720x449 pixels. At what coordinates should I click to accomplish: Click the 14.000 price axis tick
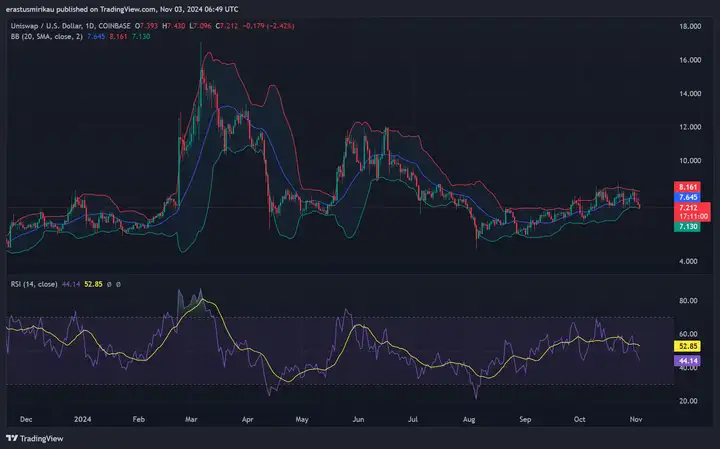coord(690,93)
